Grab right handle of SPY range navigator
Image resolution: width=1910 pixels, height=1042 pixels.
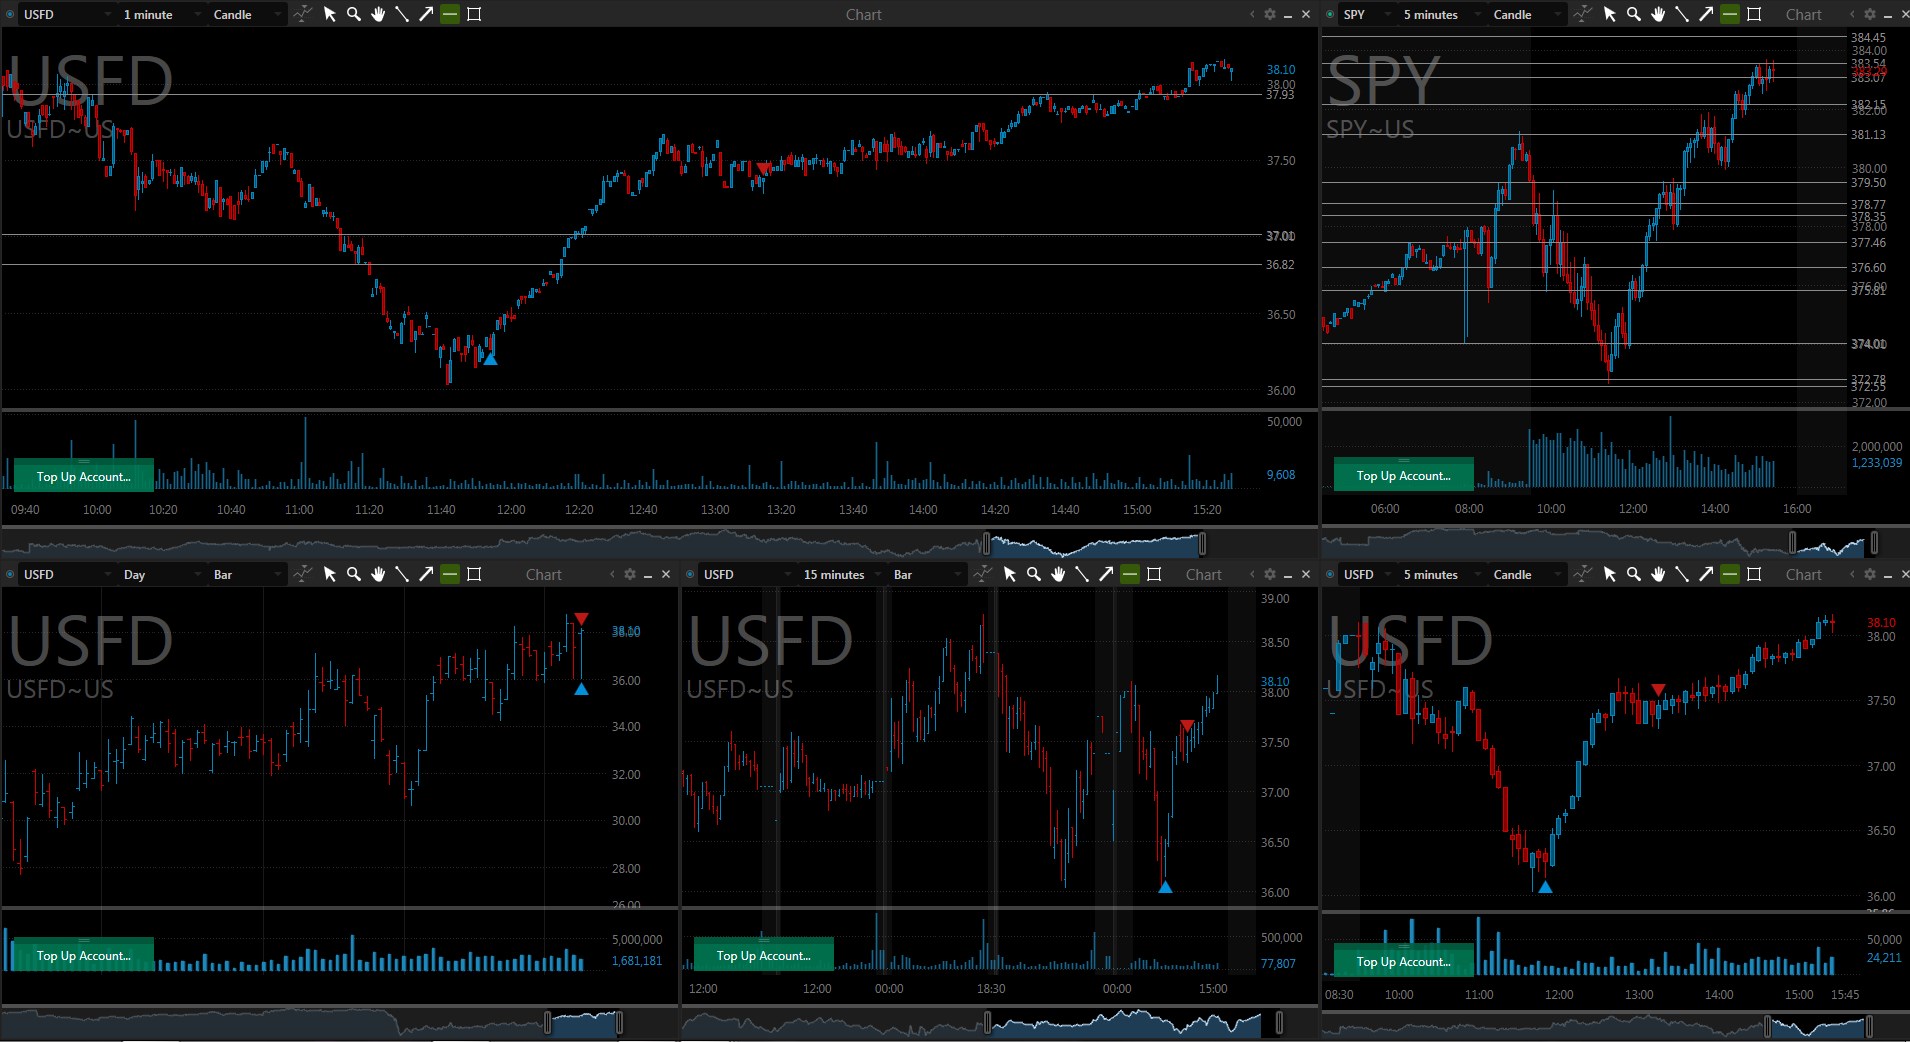pyautogui.click(x=1873, y=543)
